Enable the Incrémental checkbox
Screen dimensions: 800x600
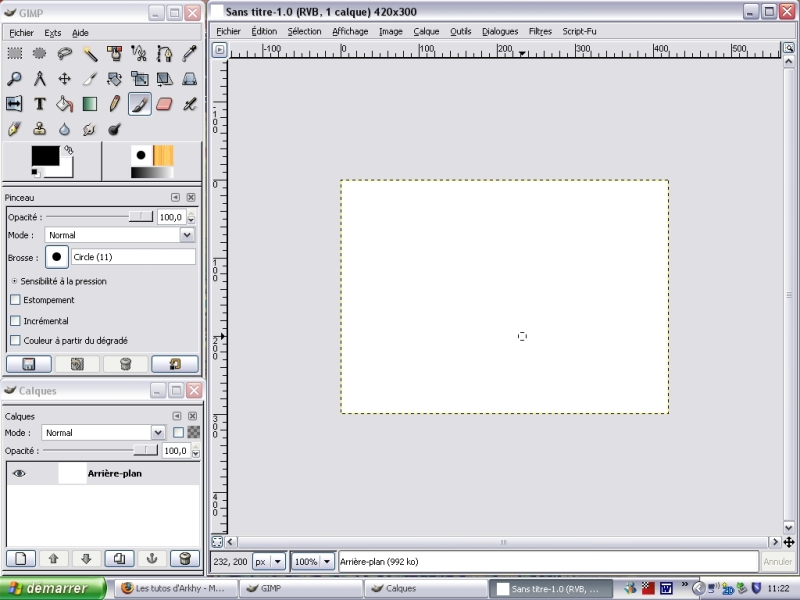[15, 320]
